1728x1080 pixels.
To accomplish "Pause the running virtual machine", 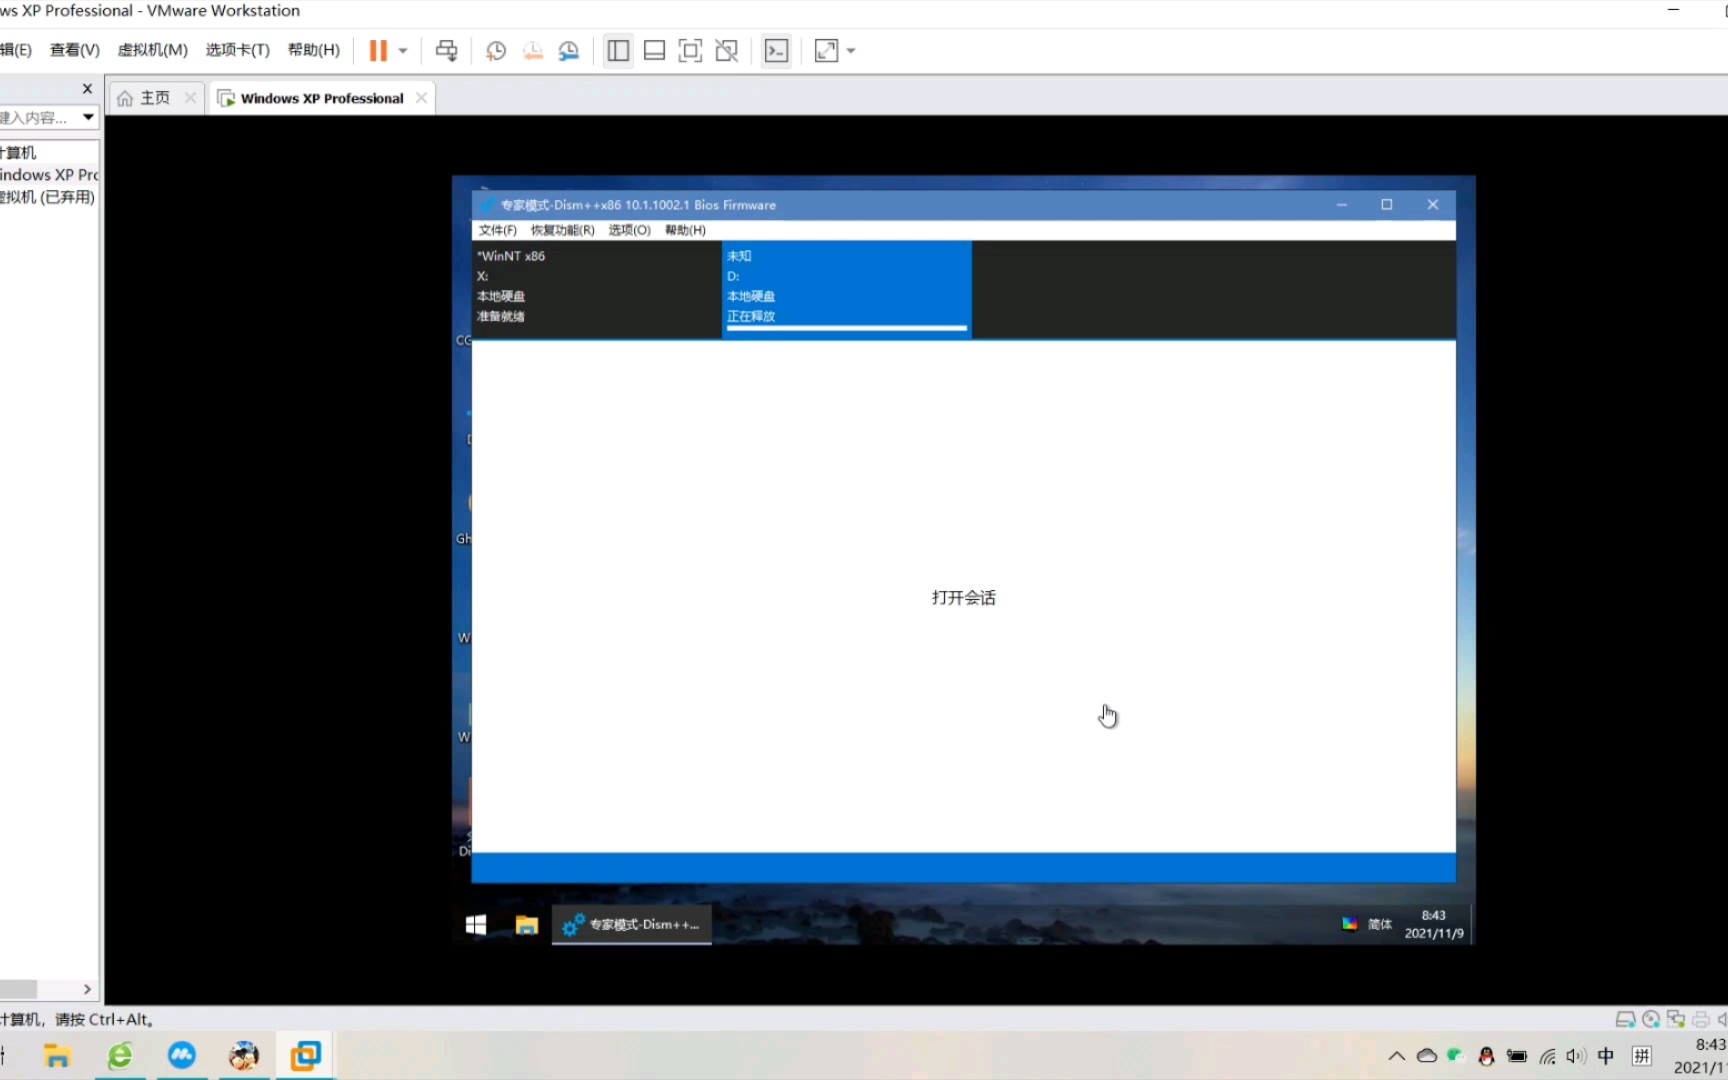I will pos(378,50).
